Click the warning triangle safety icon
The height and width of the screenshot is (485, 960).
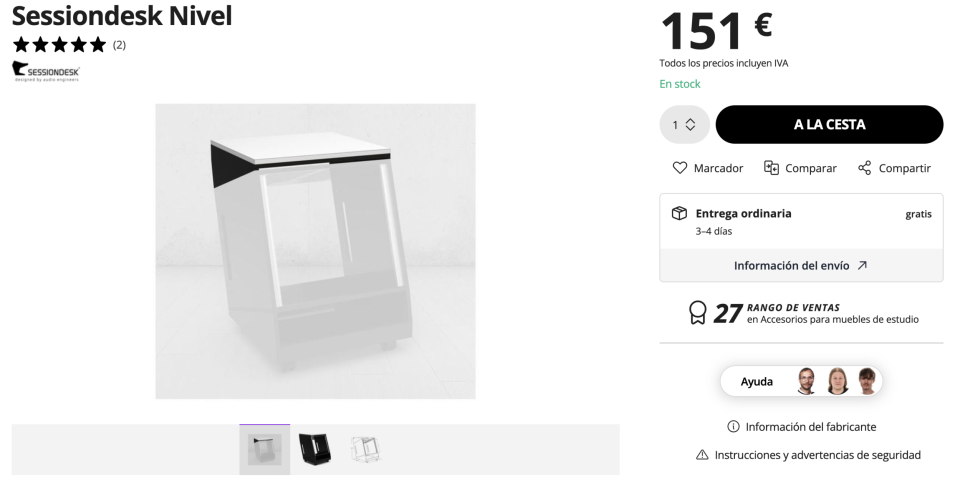pyautogui.click(x=702, y=455)
